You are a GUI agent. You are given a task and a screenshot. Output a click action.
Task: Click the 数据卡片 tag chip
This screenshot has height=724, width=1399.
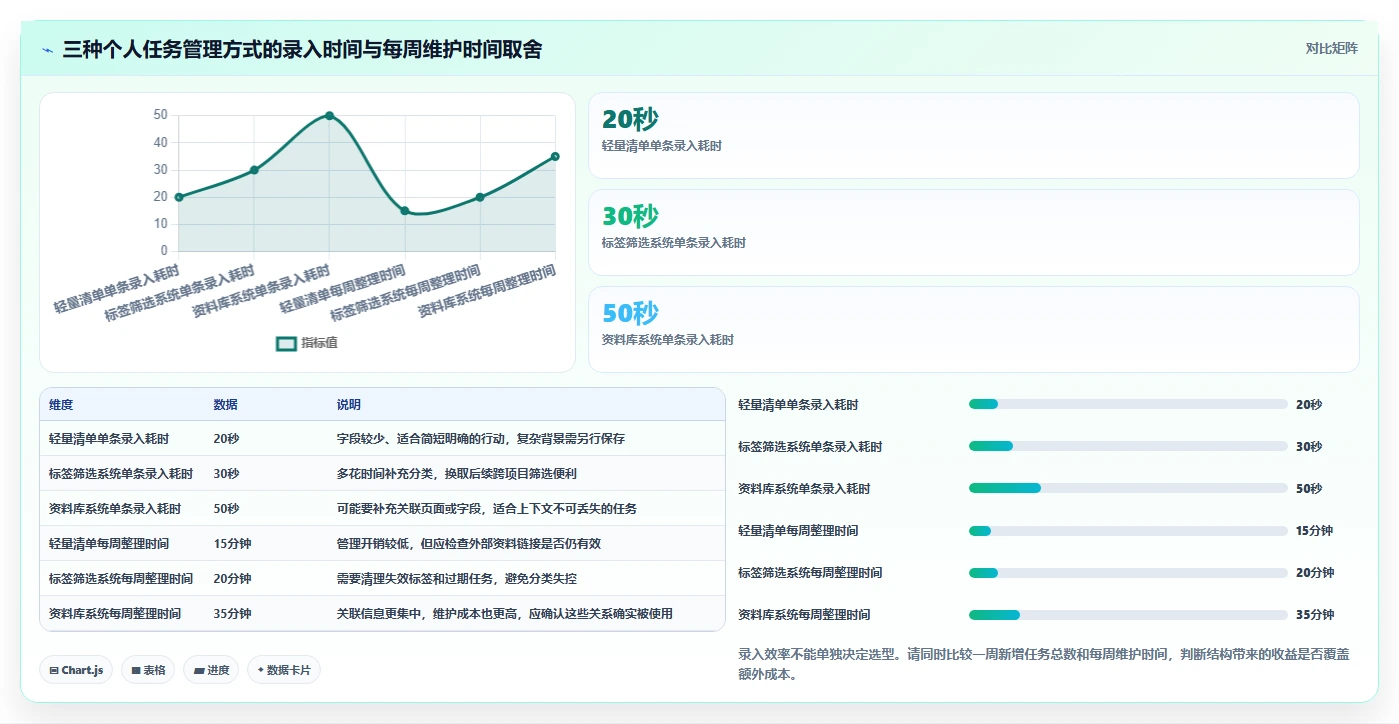[x=284, y=670]
